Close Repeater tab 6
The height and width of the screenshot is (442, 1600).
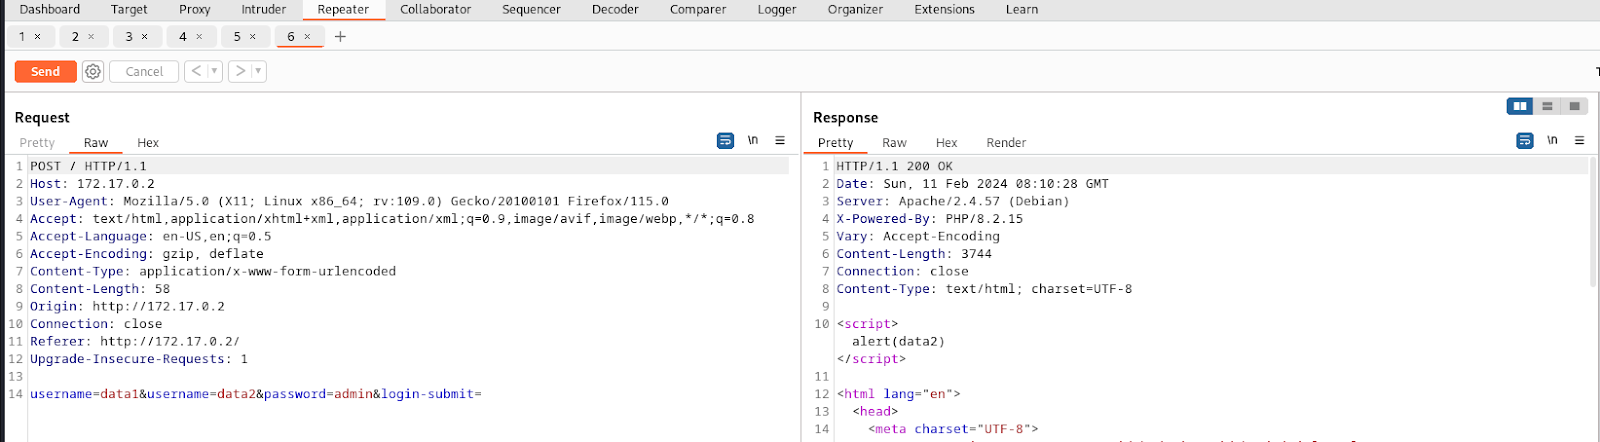click(307, 37)
